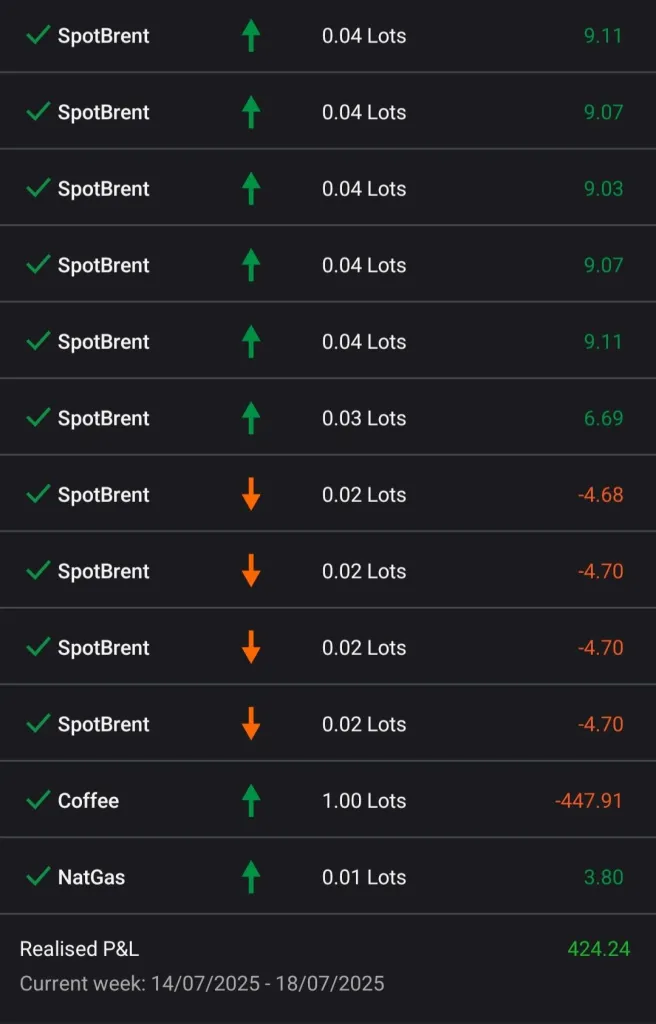Click the 3.80 profit amount
656x1024 pixels.
tap(603, 877)
